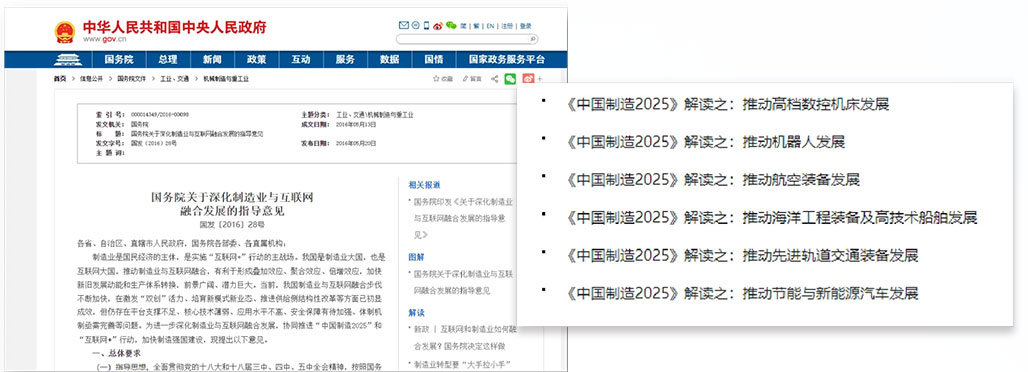The image size is (1028, 372).
Task: Click 国务院文件 breadcrumb link
Action: 132,79
